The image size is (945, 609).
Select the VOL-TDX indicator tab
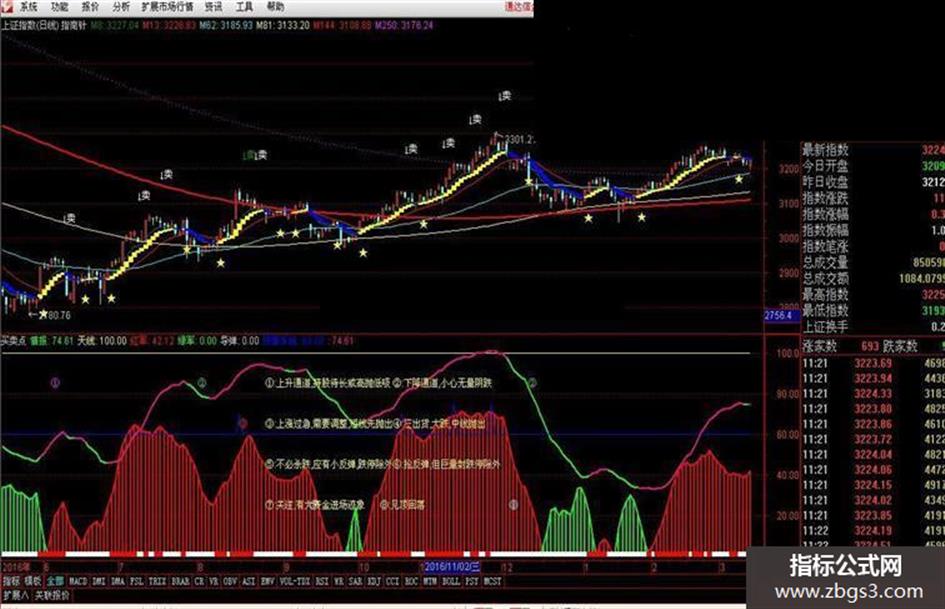[295, 581]
